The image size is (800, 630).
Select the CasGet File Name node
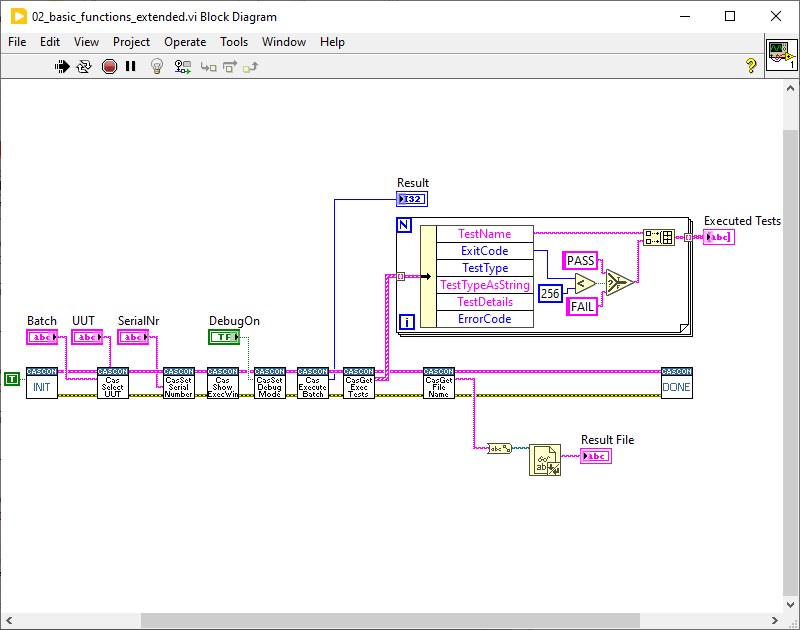[x=439, y=383]
